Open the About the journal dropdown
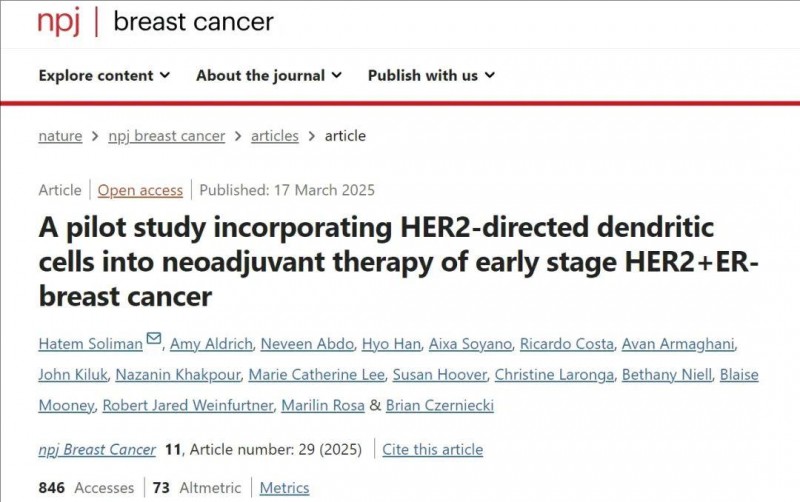 (269, 76)
